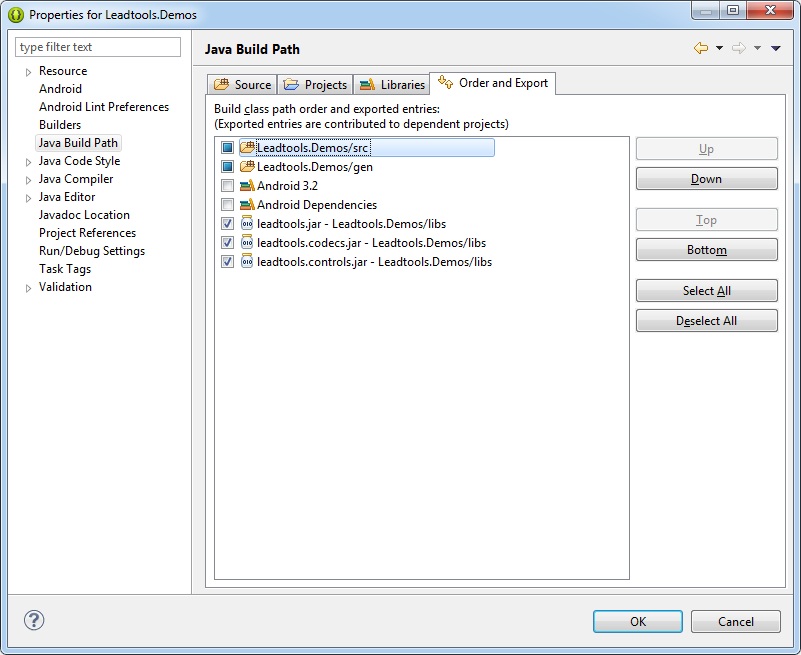Select 'leadtools.codecs.jar - Leadtools.Demos/libs' entry
This screenshot has width=801, height=655.
pos(371,242)
